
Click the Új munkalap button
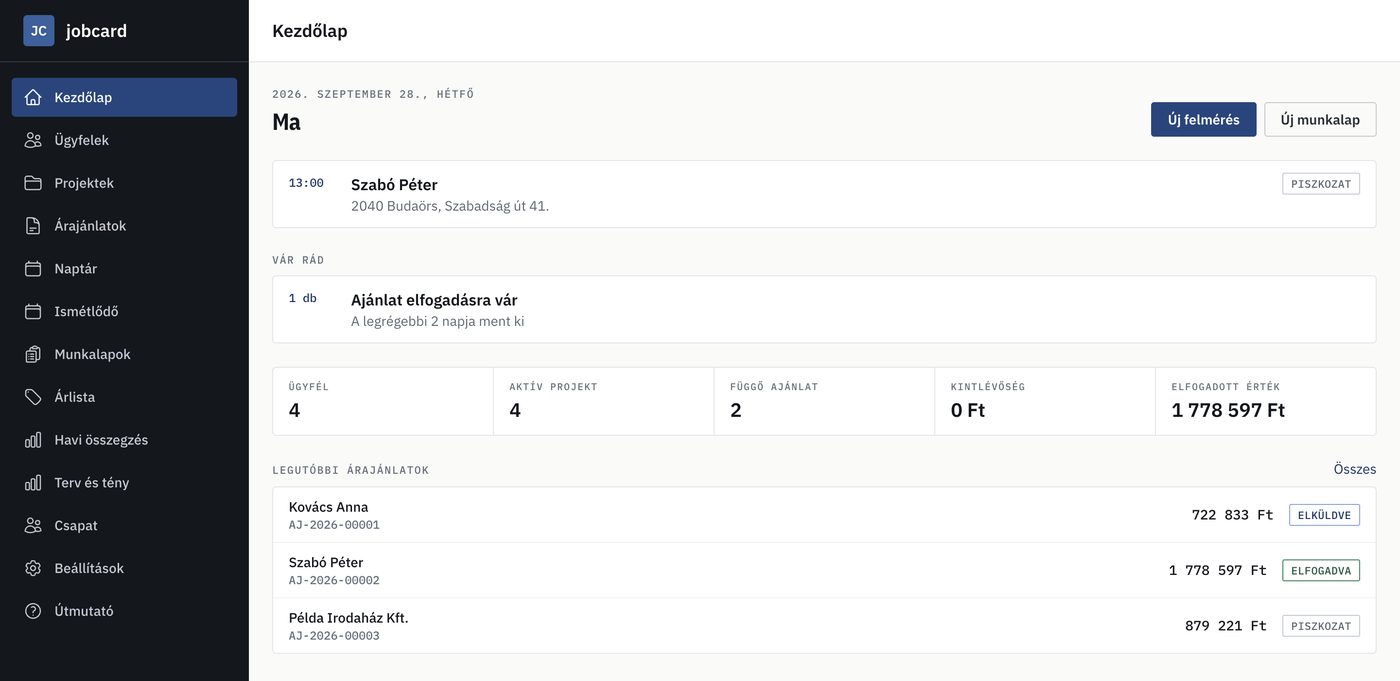[1320, 119]
